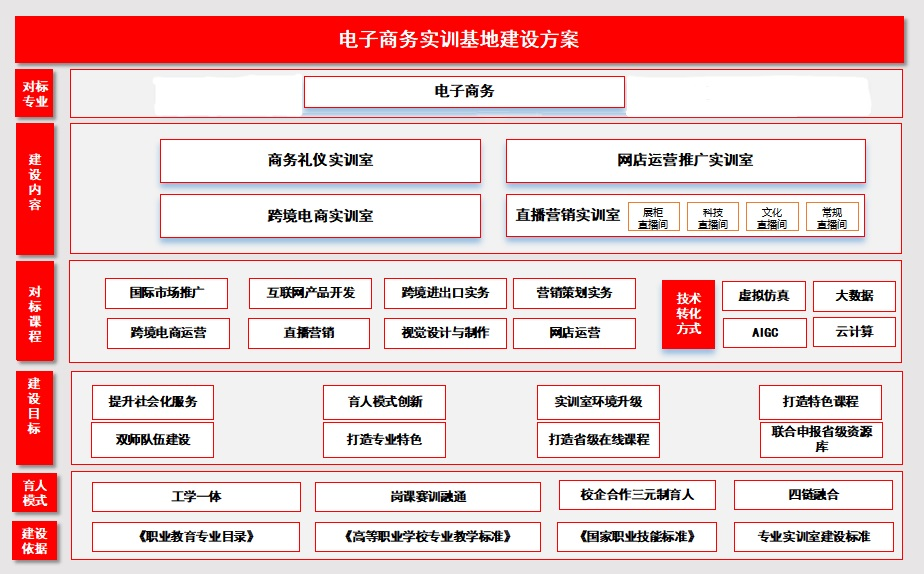Click the 商务礼仪实训室 box
This screenshot has width=924, height=574.
tap(320, 161)
